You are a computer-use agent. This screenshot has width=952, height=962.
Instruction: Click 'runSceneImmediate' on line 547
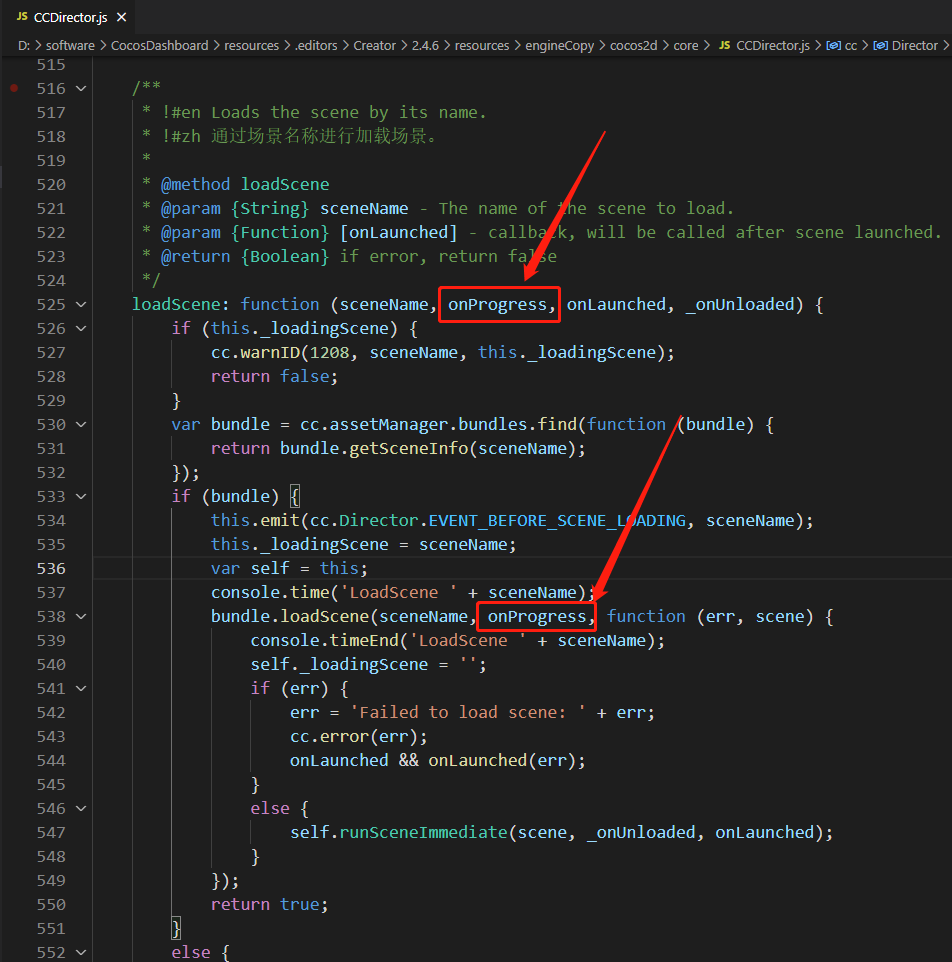point(423,833)
